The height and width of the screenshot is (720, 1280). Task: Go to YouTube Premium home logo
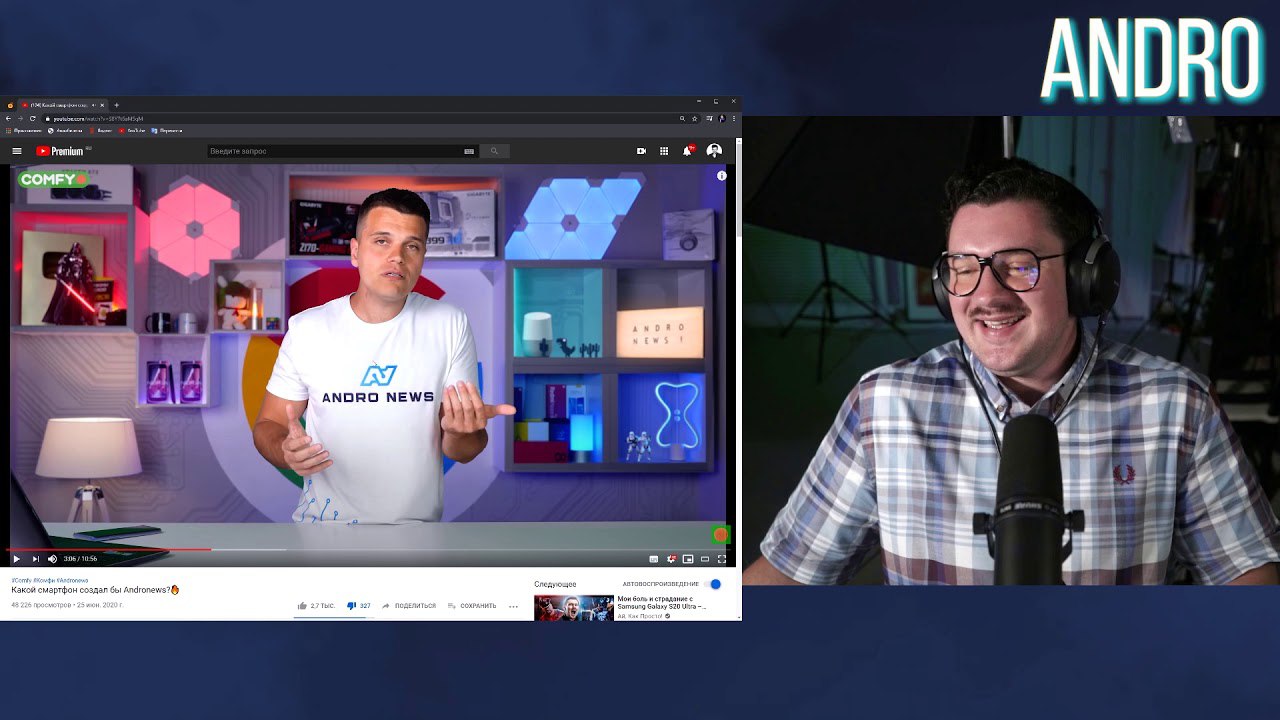(x=60, y=151)
